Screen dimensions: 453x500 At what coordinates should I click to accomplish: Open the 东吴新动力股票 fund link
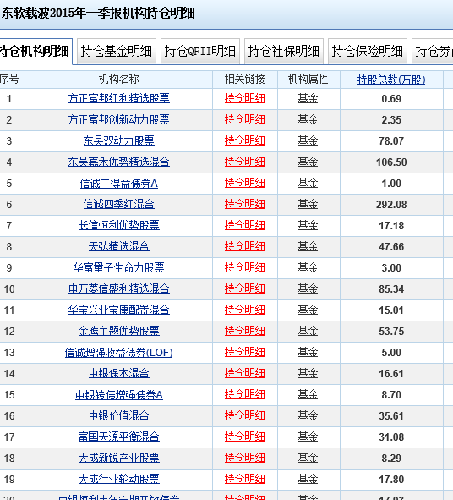(119, 141)
